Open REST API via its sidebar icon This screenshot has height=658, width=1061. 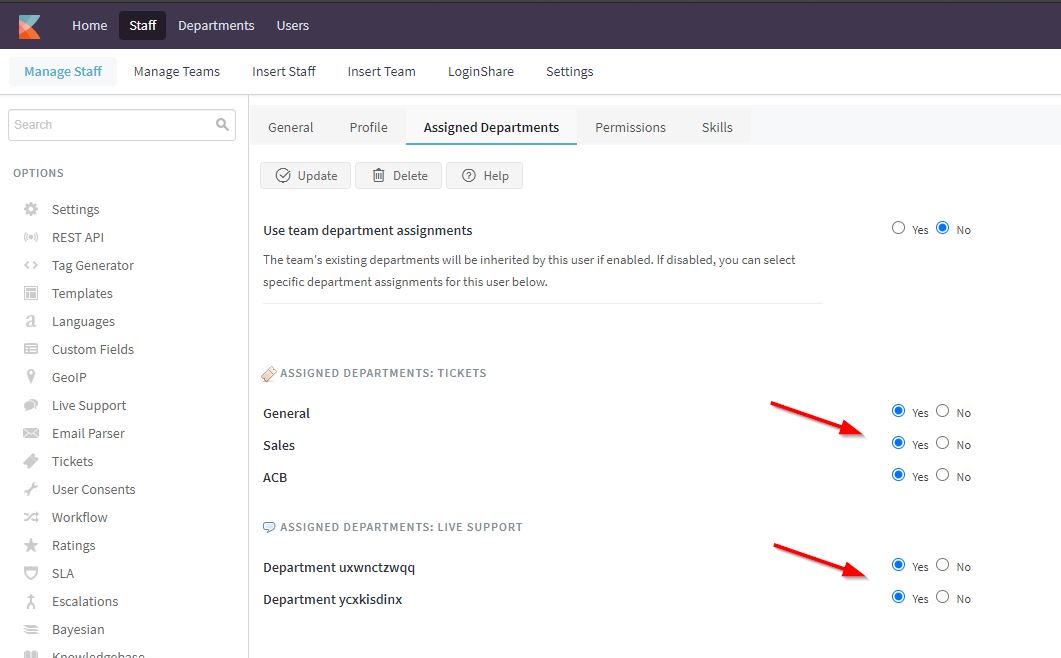coord(31,238)
